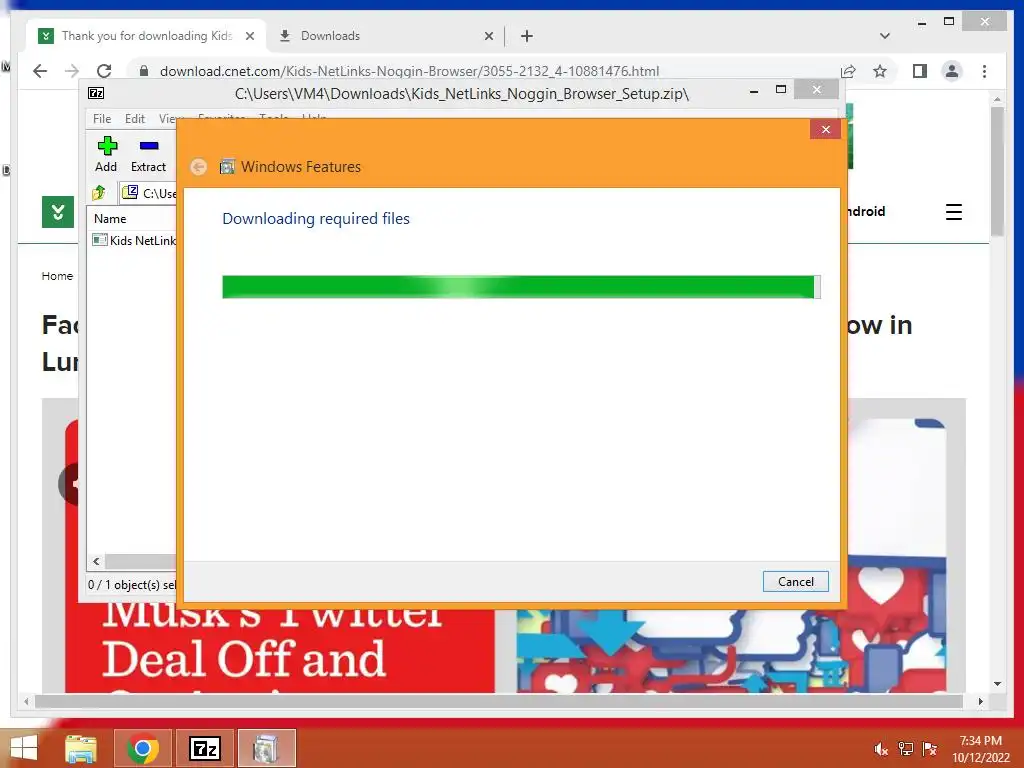Open a new Chrome tab
The image size is (1024, 768).
click(x=527, y=36)
